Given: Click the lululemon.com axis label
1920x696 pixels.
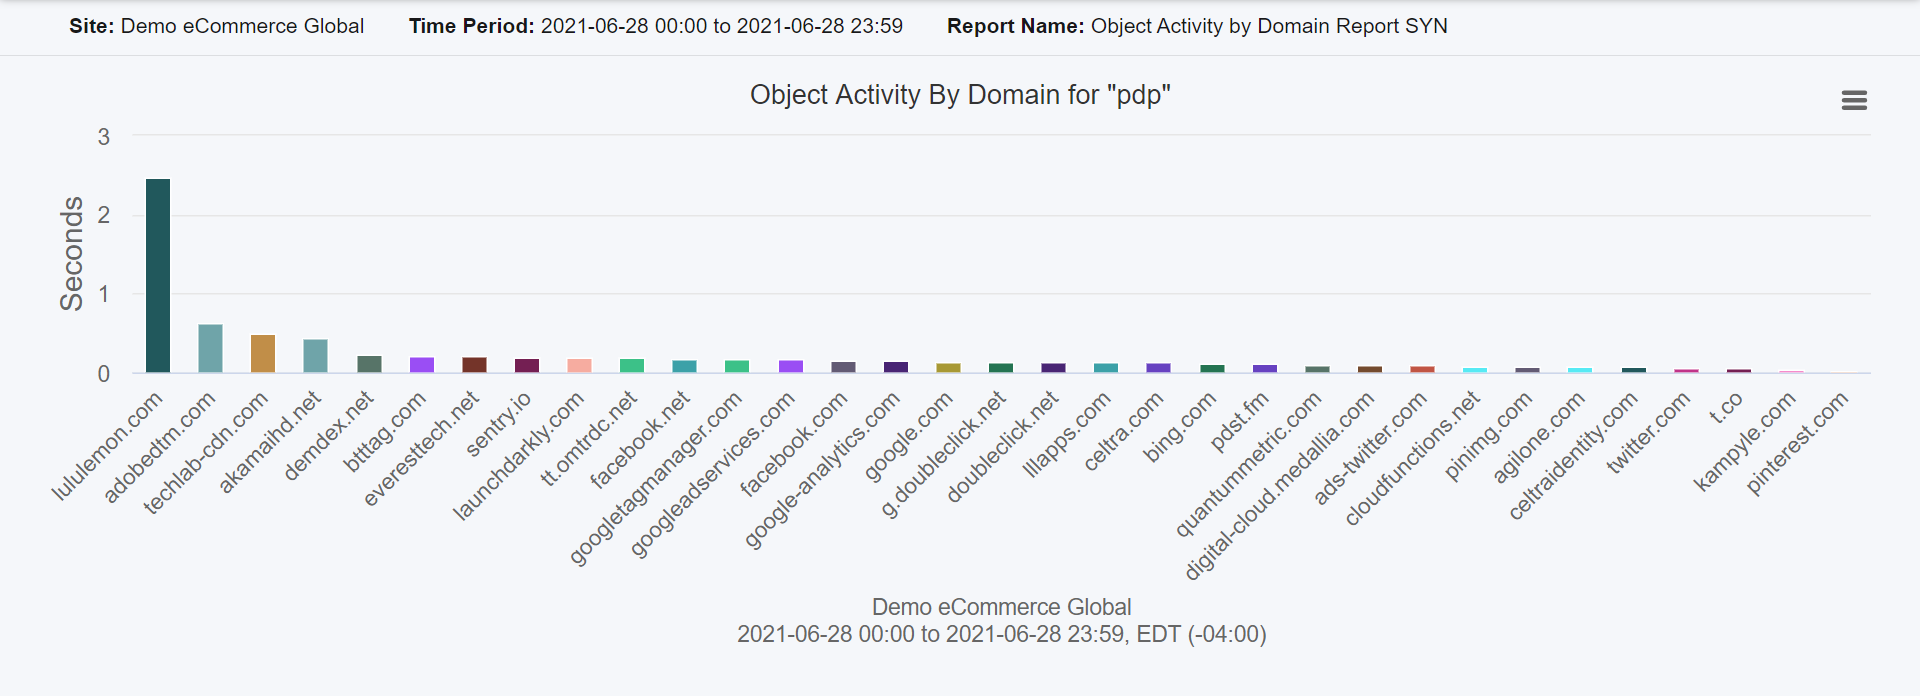Looking at the screenshot, I should coord(107,446).
